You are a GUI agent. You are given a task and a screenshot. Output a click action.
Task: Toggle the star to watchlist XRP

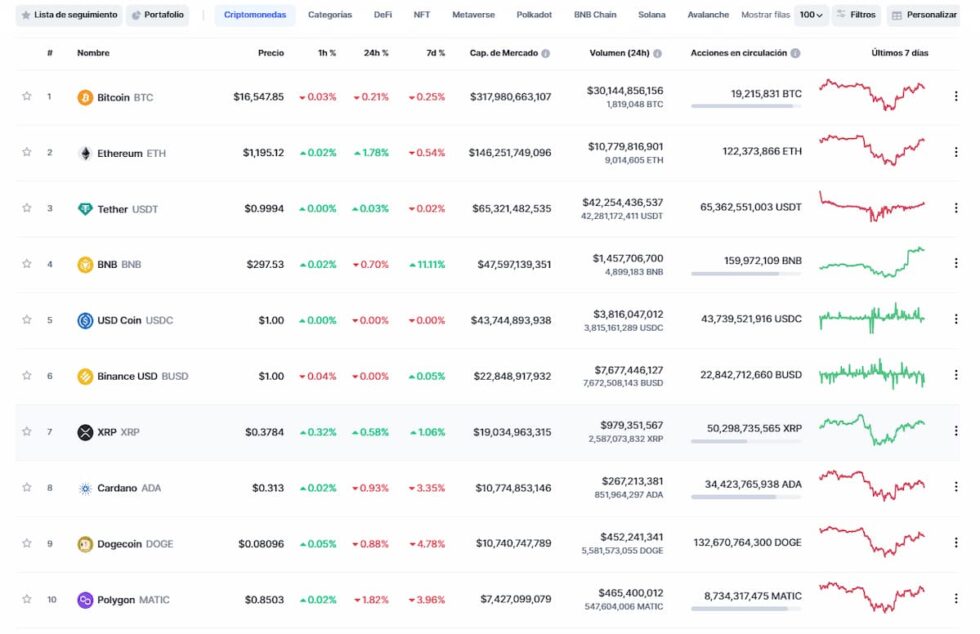click(27, 432)
